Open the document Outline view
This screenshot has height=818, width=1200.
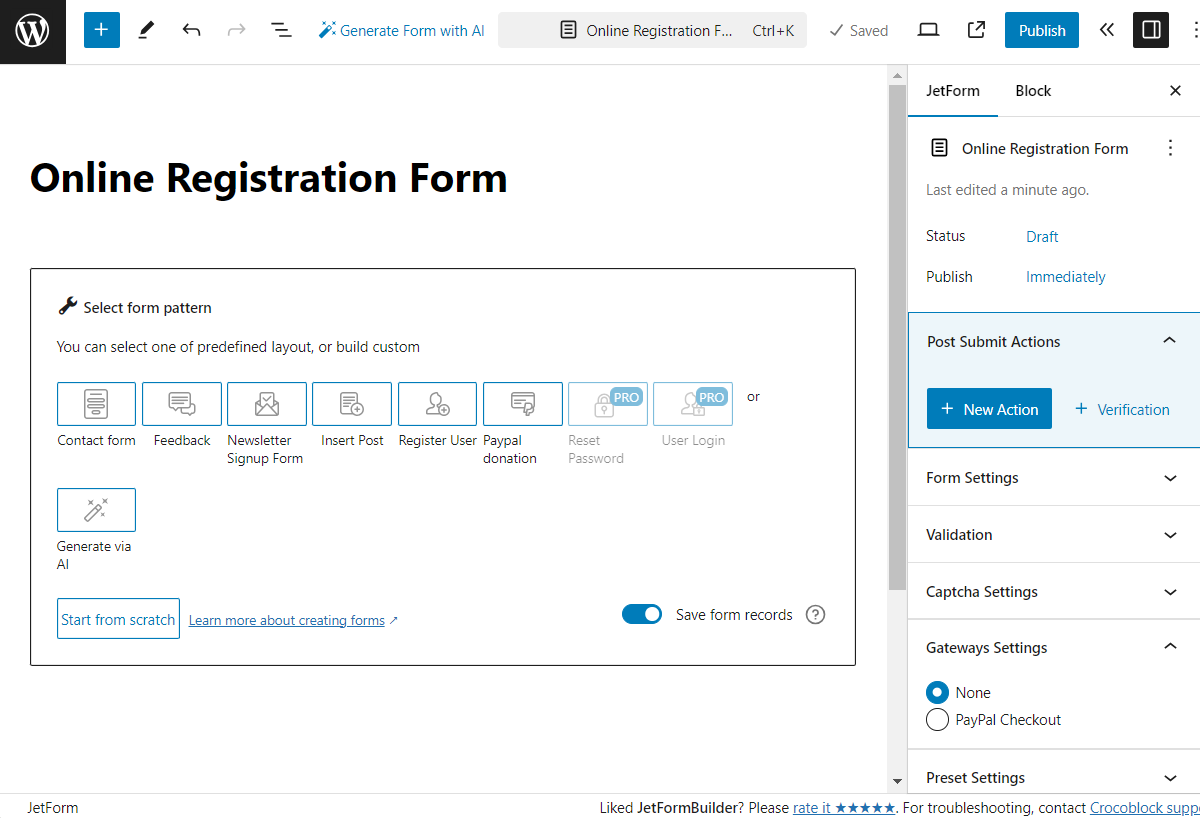(281, 30)
